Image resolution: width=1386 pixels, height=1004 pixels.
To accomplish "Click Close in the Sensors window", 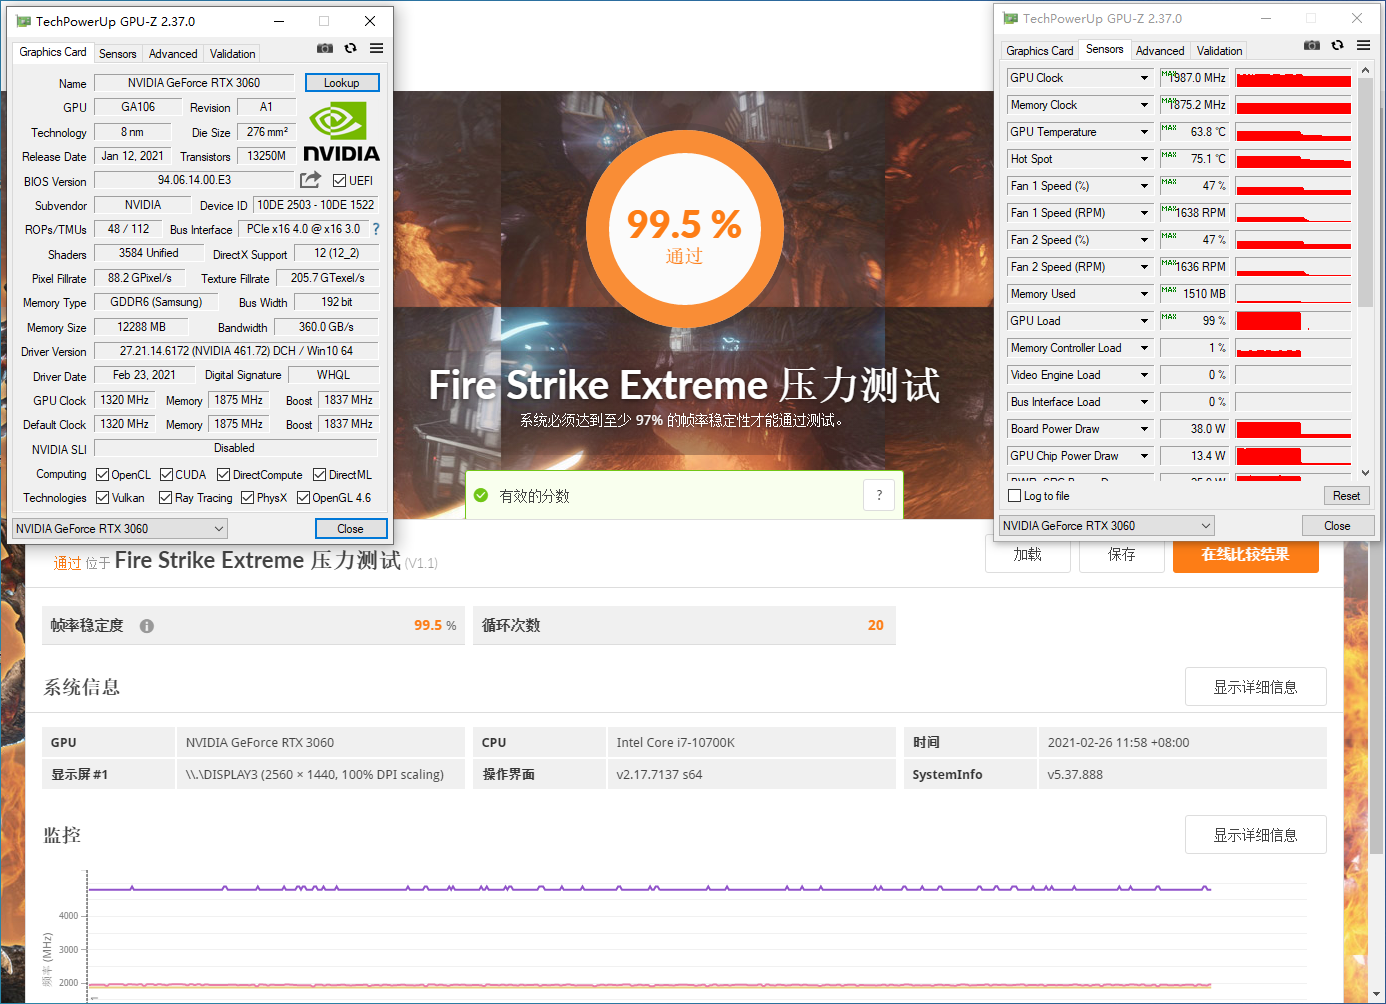I will pyautogui.click(x=1337, y=525).
